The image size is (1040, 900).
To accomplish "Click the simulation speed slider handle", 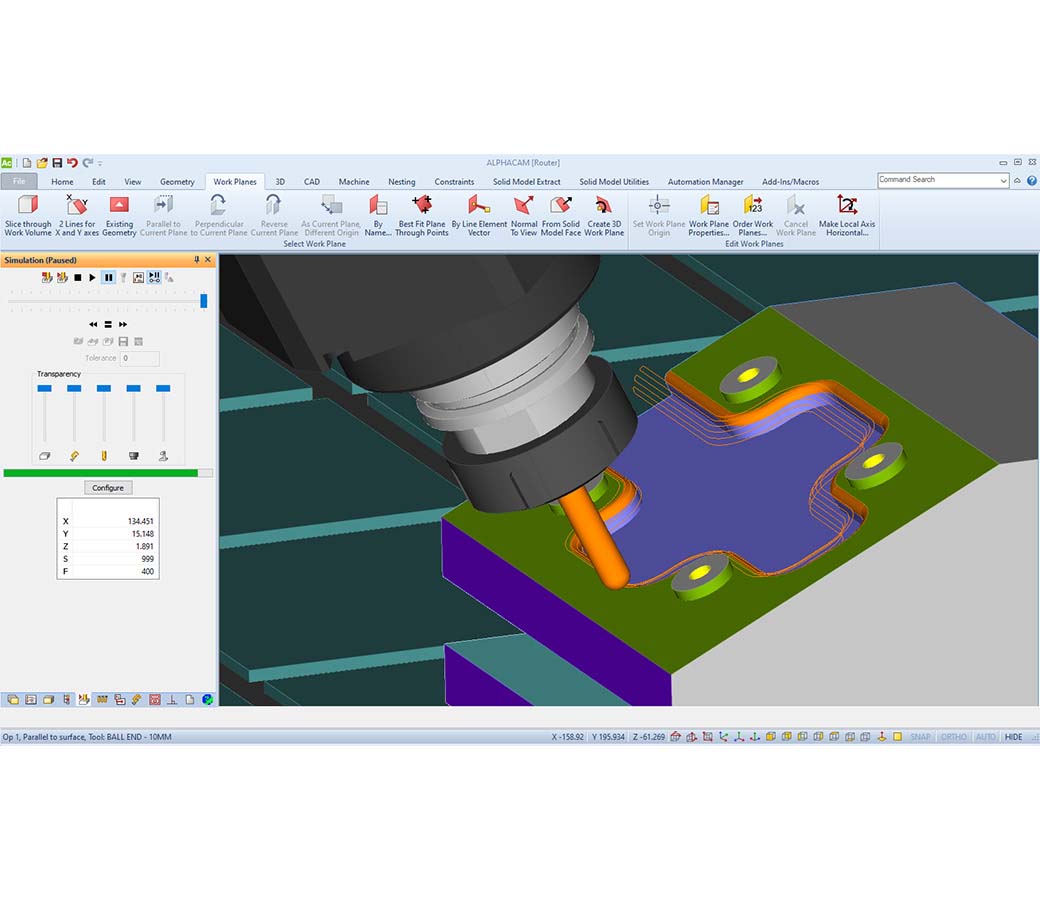I will pos(204,300).
